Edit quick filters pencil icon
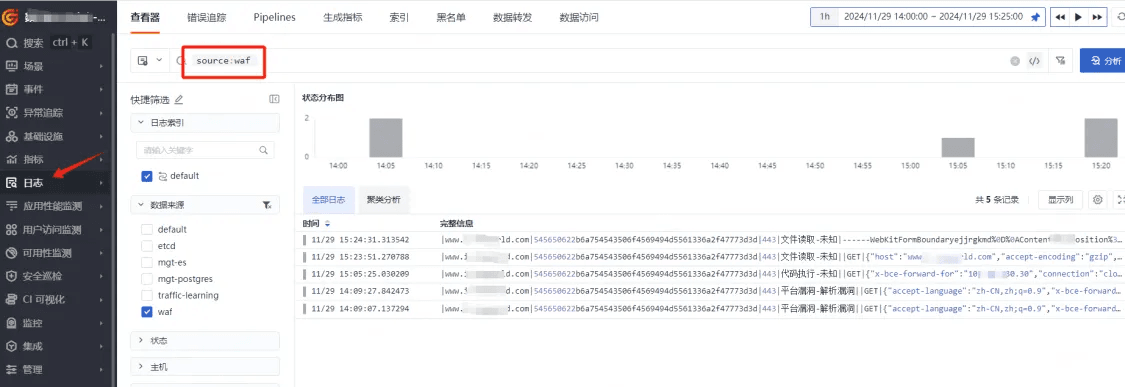Viewport: 1125px width, 387px height. pyautogui.click(x=179, y=99)
